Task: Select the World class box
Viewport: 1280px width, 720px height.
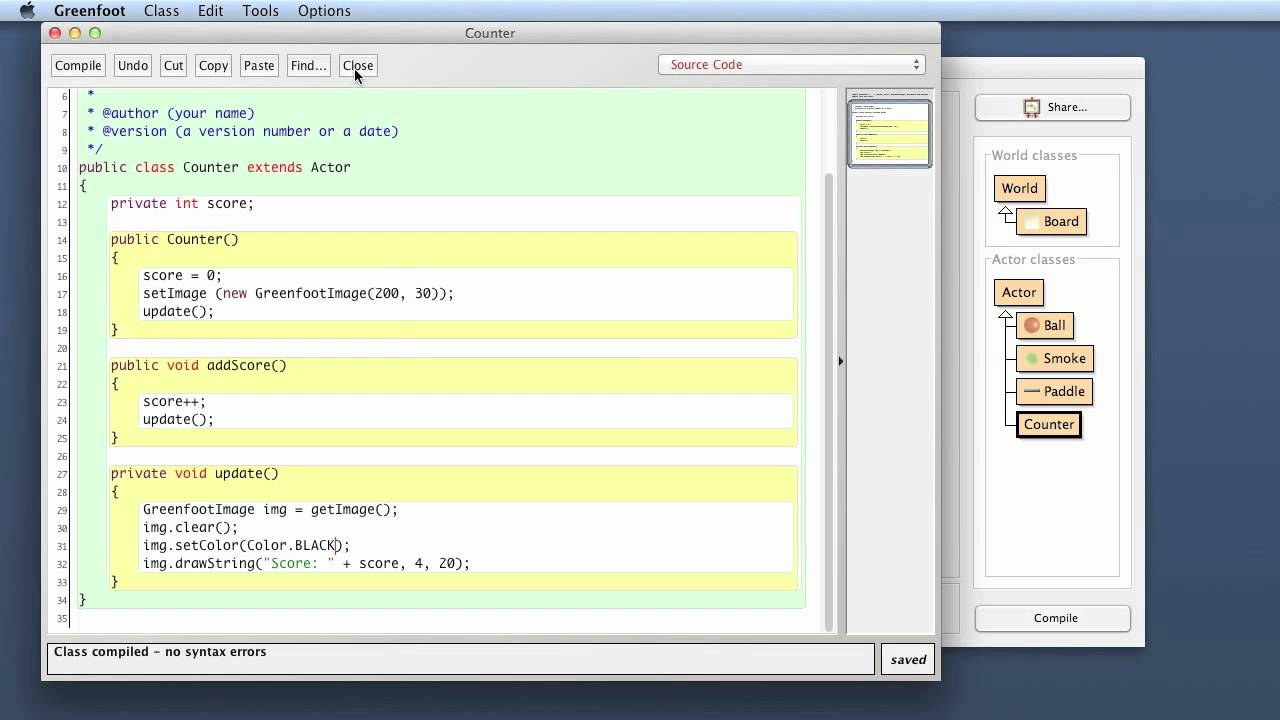Action: tap(1019, 188)
